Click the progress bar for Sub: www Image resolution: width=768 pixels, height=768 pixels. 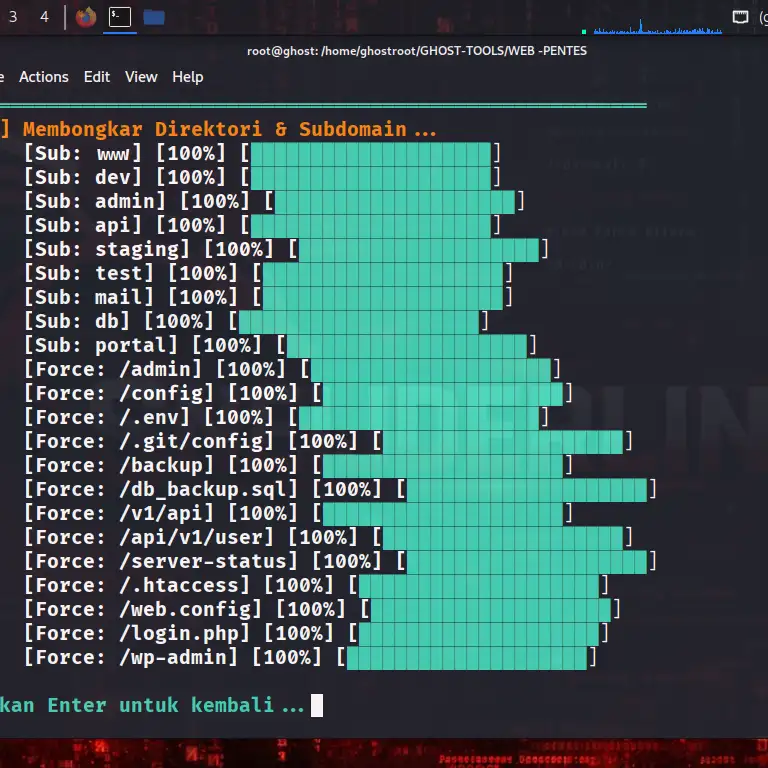click(371, 153)
